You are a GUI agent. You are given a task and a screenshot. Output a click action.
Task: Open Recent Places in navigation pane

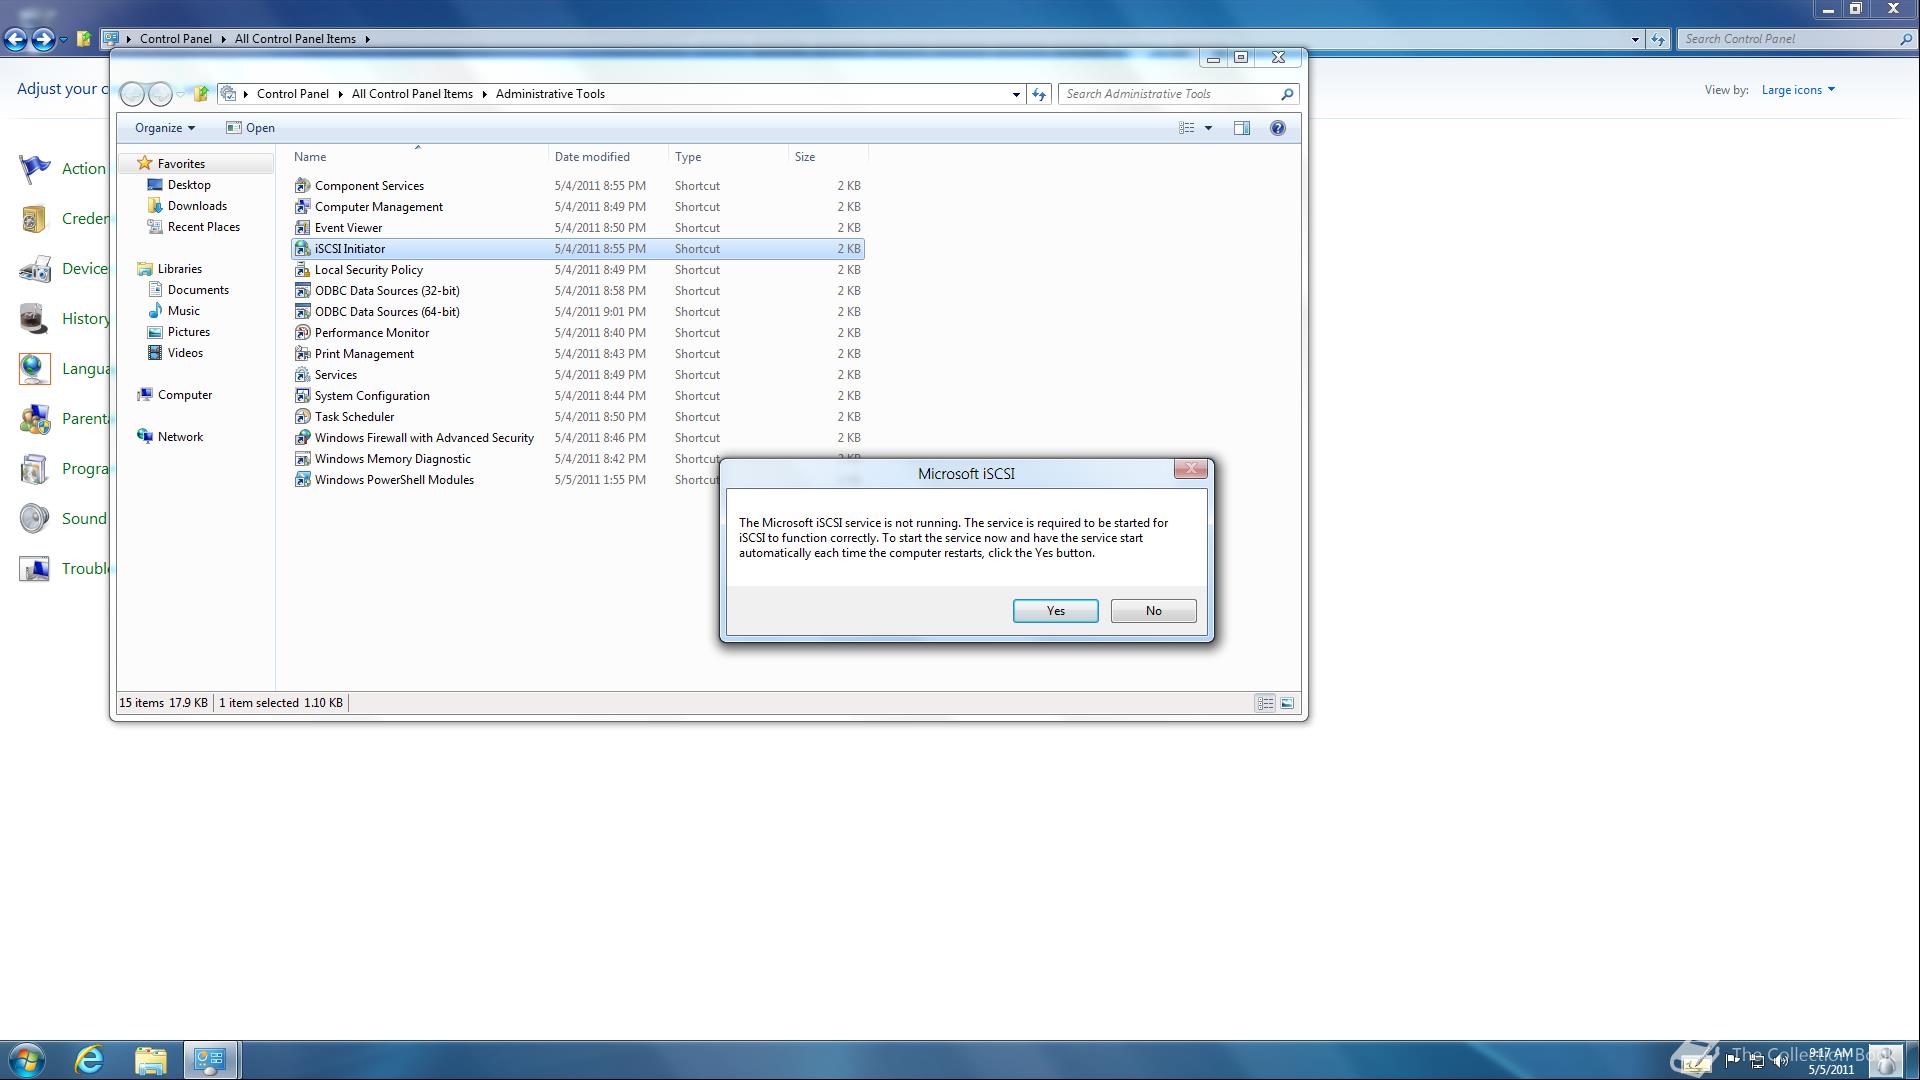(204, 227)
